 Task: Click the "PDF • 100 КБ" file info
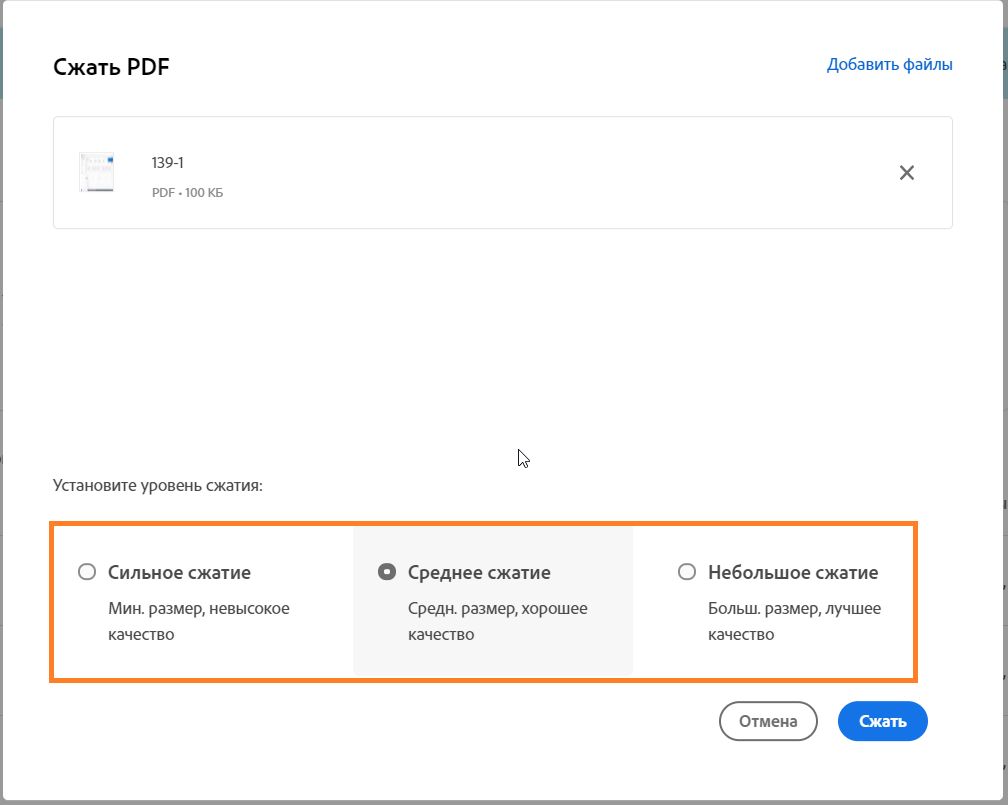pyautogui.click(x=187, y=192)
